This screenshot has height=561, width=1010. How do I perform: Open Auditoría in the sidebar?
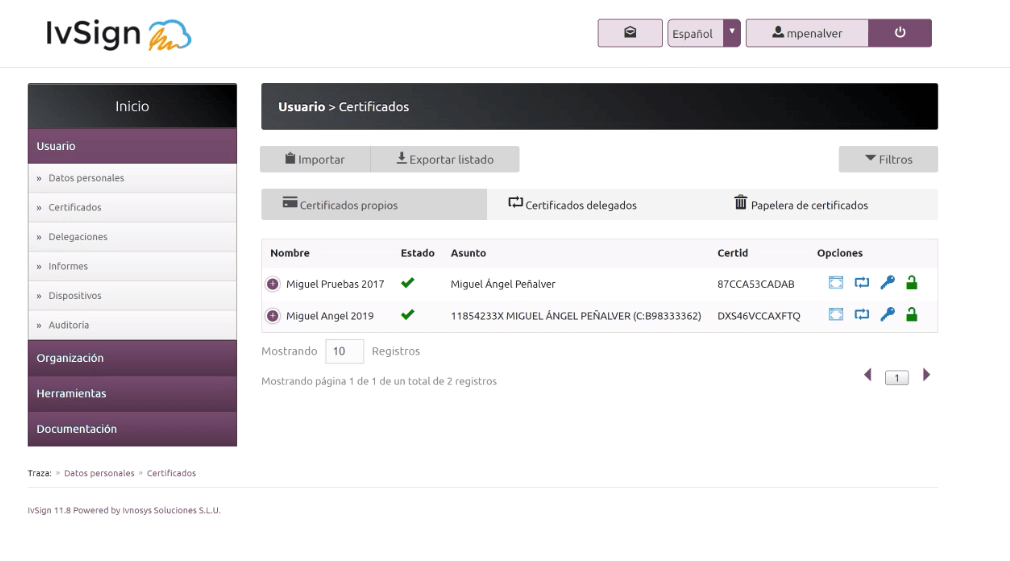tap(132, 325)
